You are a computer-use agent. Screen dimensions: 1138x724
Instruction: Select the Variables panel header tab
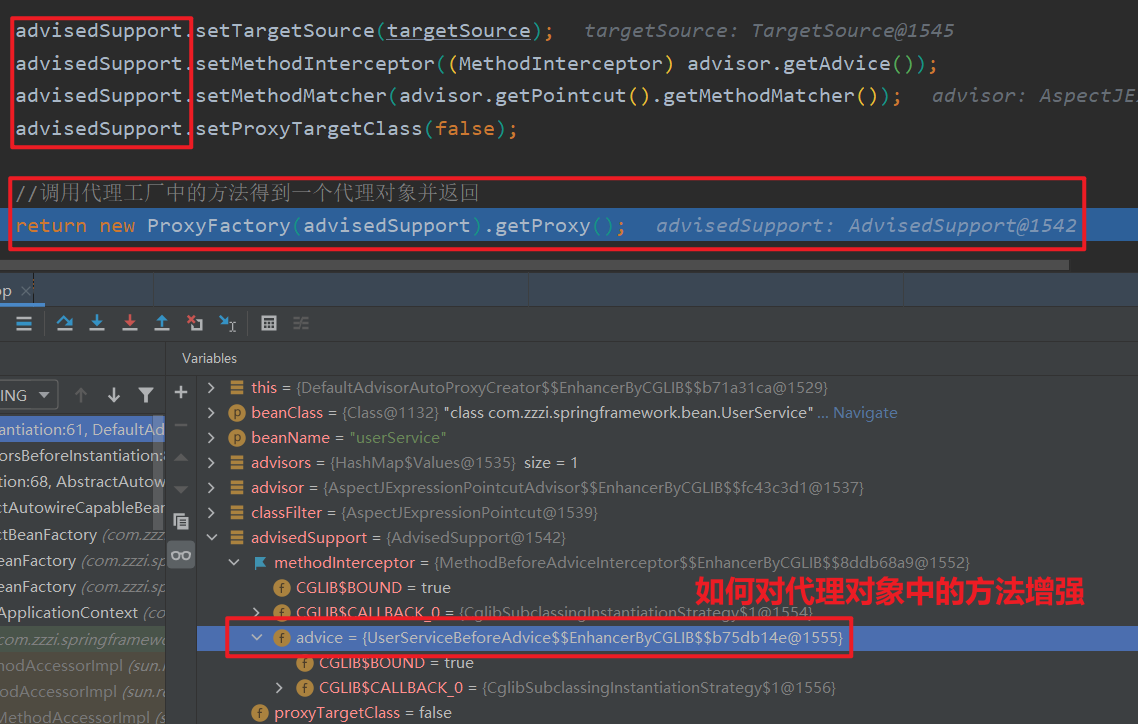coord(209,358)
